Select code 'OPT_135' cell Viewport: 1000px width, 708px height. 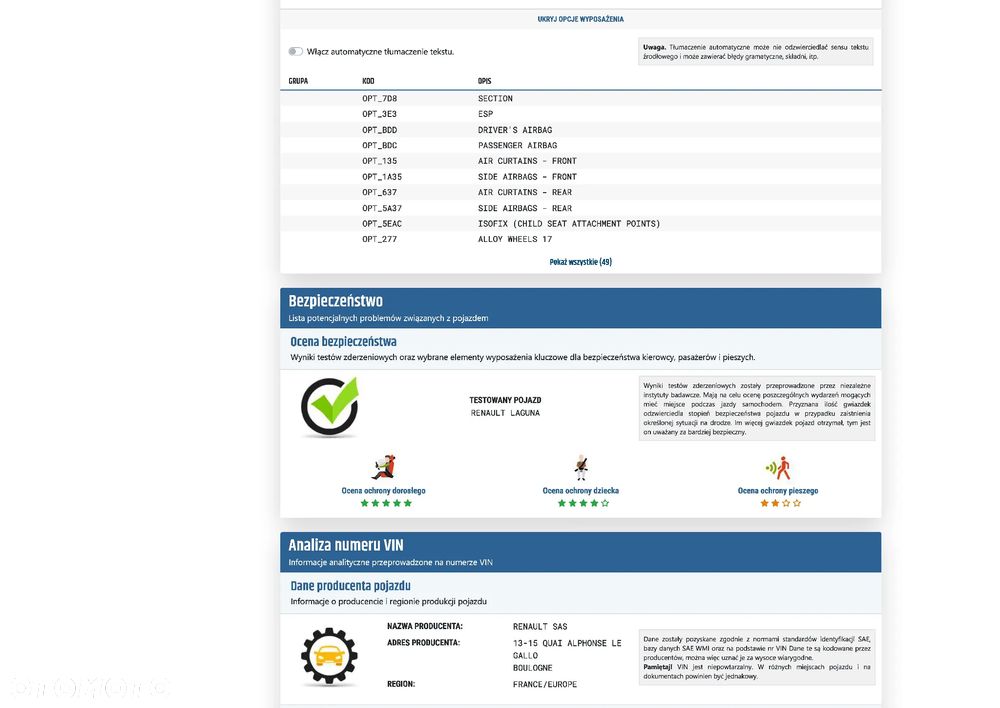tap(379, 161)
